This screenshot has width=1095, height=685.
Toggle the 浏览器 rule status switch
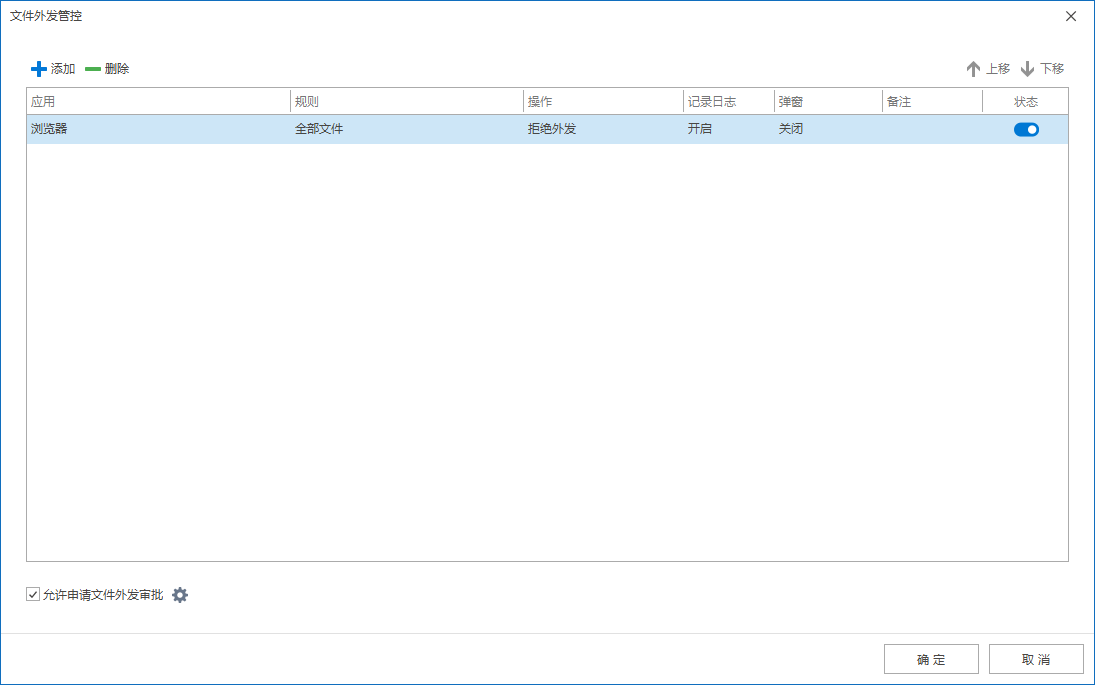click(1026, 129)
